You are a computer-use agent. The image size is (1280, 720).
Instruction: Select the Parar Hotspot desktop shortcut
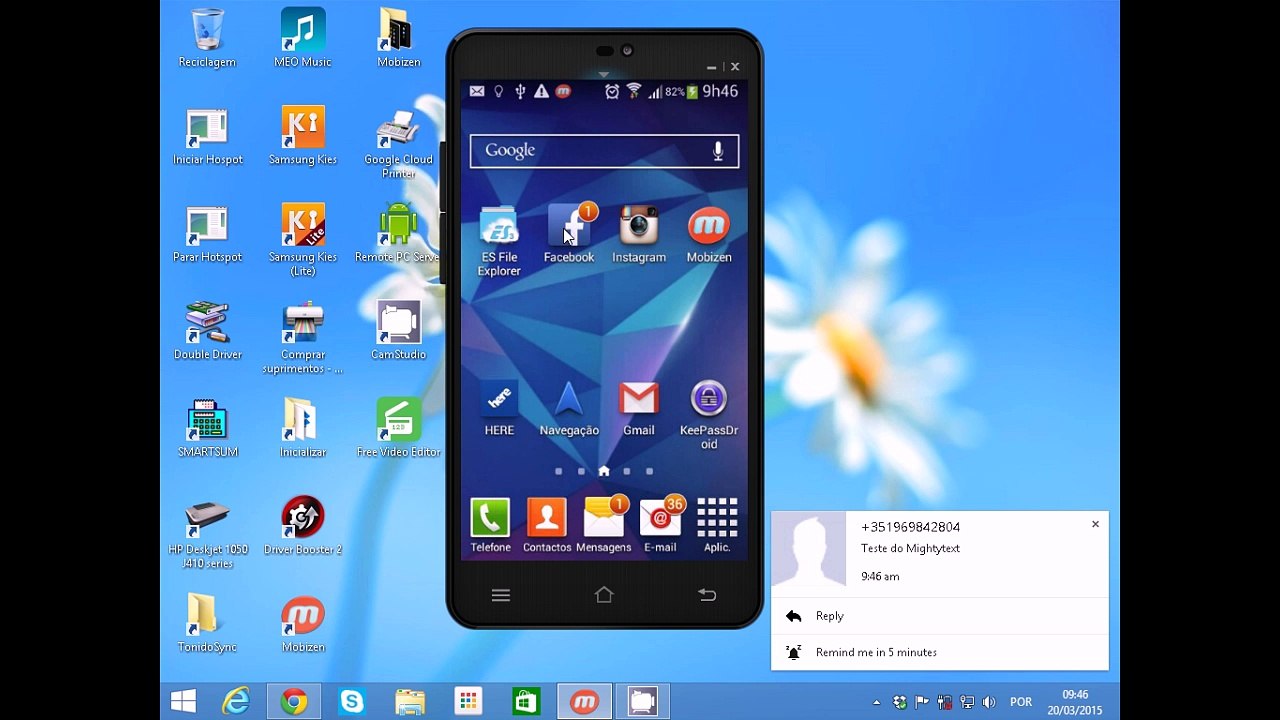(x=207, y=235)
